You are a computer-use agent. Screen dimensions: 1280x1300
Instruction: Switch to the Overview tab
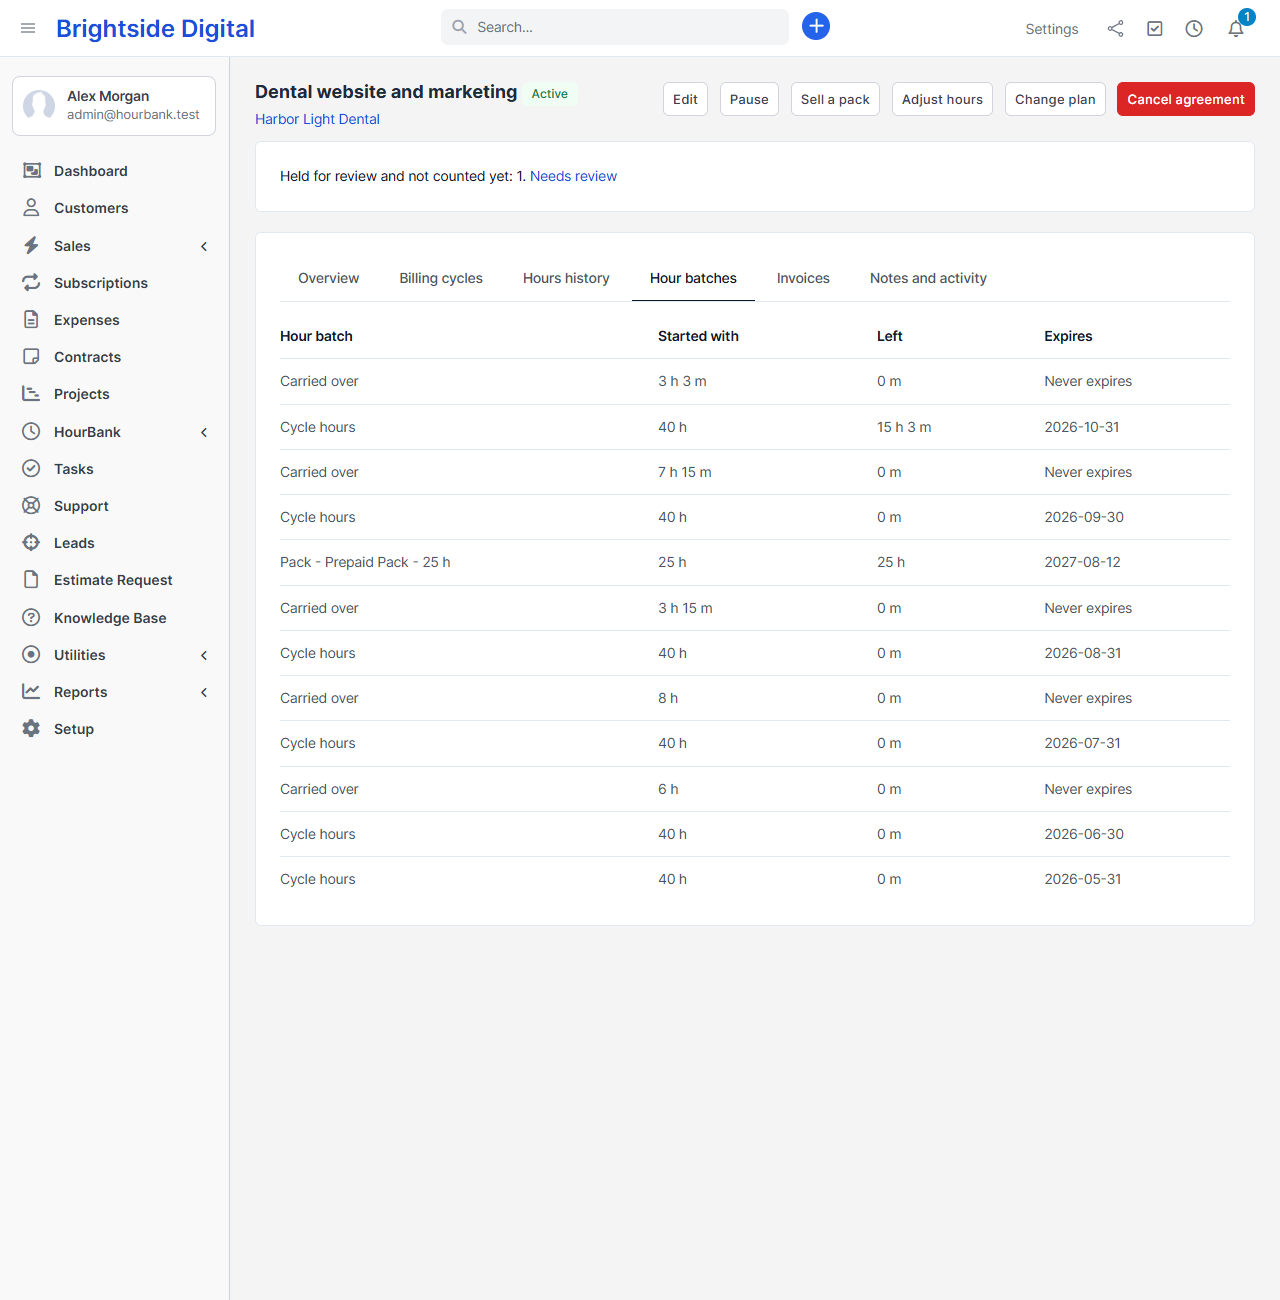click(328, 278)
